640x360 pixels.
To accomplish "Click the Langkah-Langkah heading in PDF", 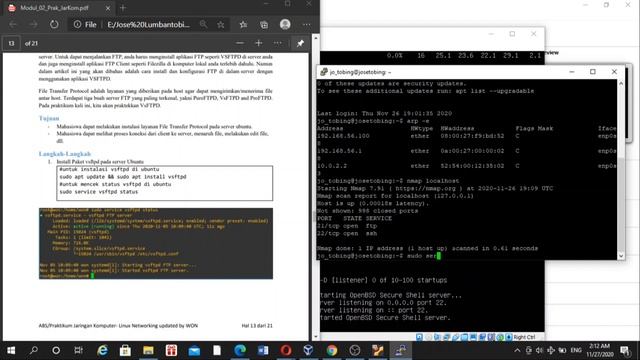I will tap(65, 154).
